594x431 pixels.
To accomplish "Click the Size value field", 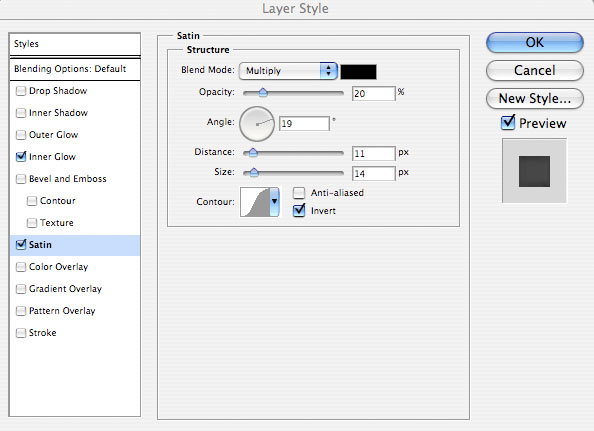I will 374,173.
